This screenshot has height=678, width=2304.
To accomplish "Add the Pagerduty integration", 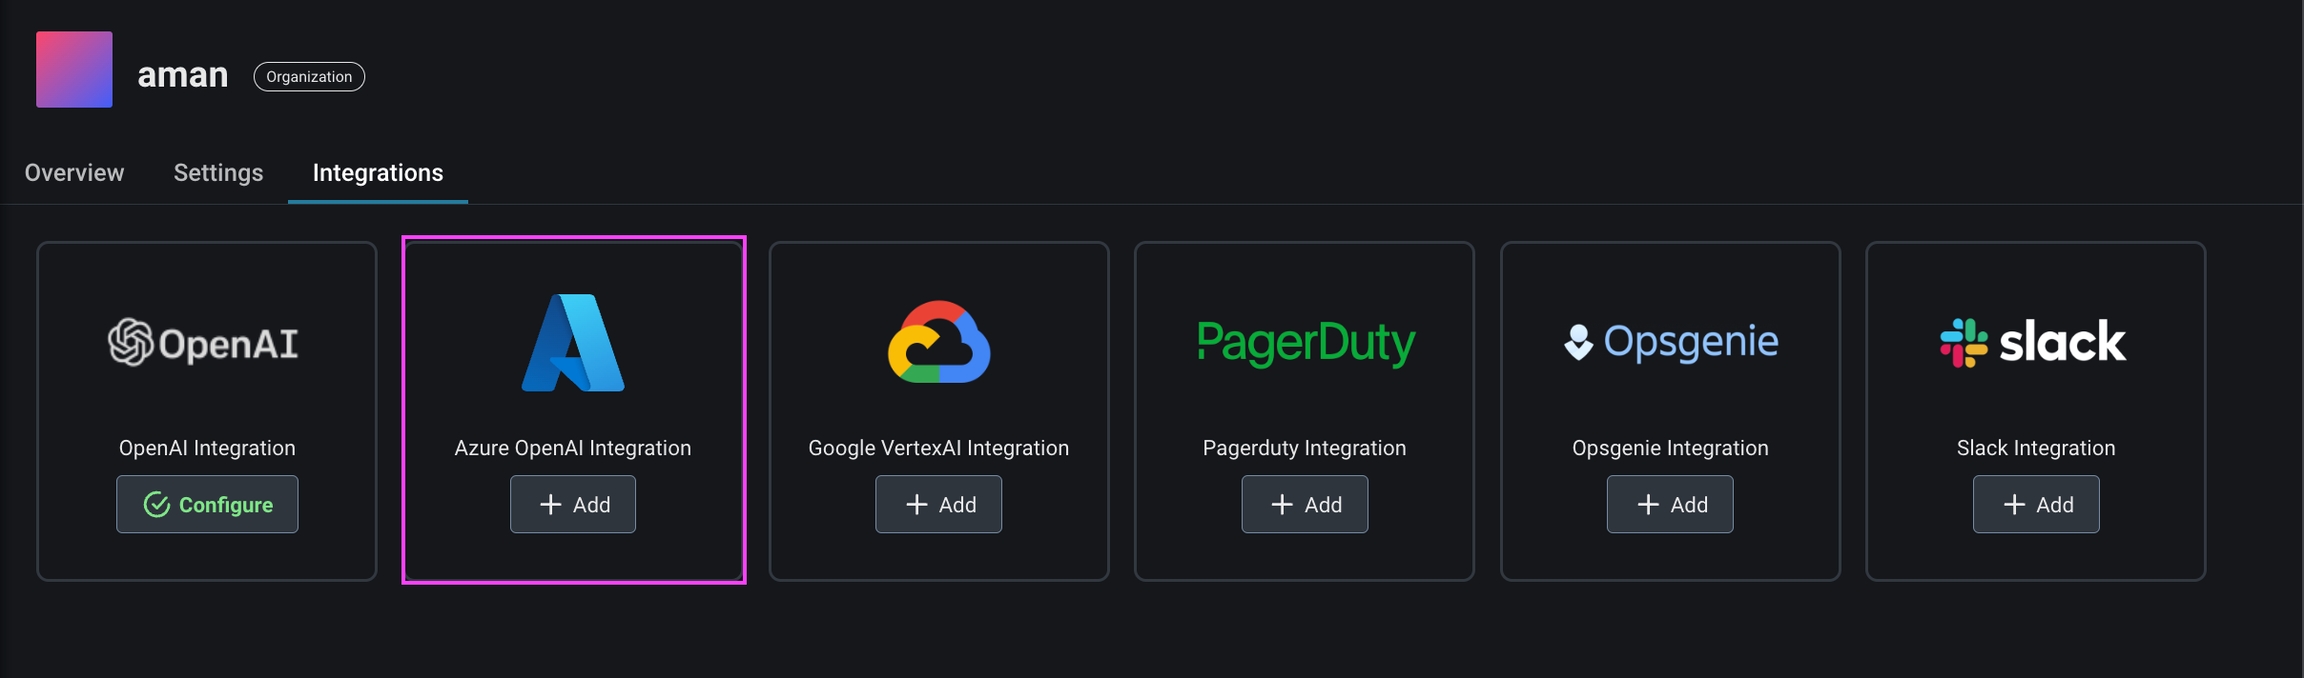I will tap(1305, 504).
